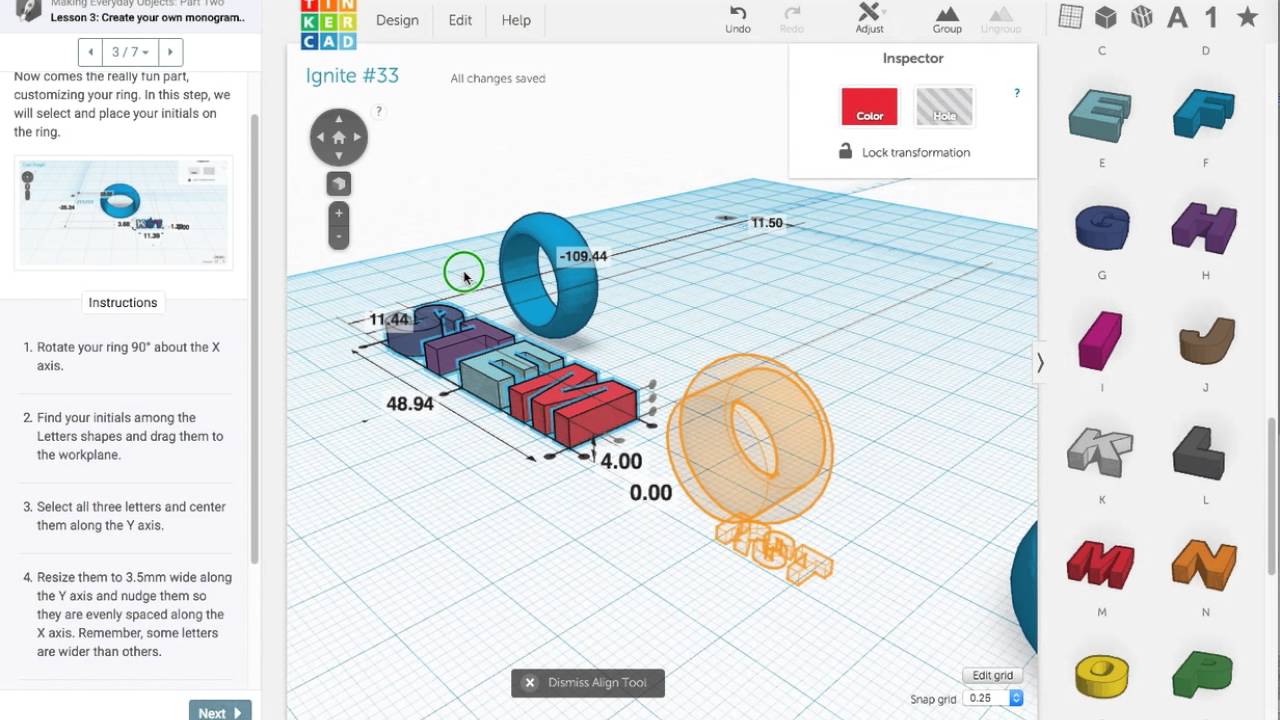
Task: Open the workplane grid shape category
Action: click(1071, 17)
